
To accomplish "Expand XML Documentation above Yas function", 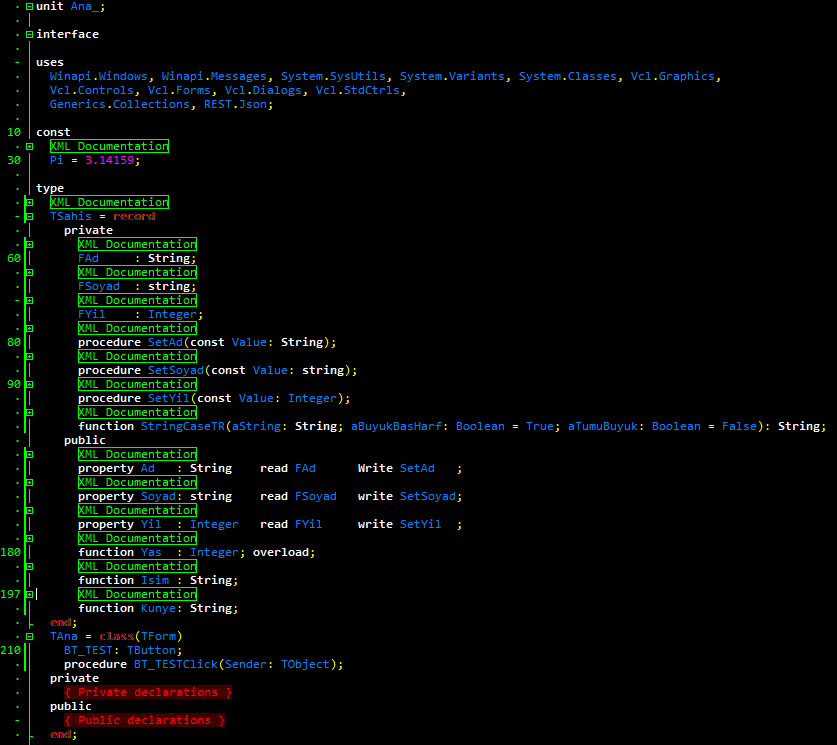I will 30,538.
